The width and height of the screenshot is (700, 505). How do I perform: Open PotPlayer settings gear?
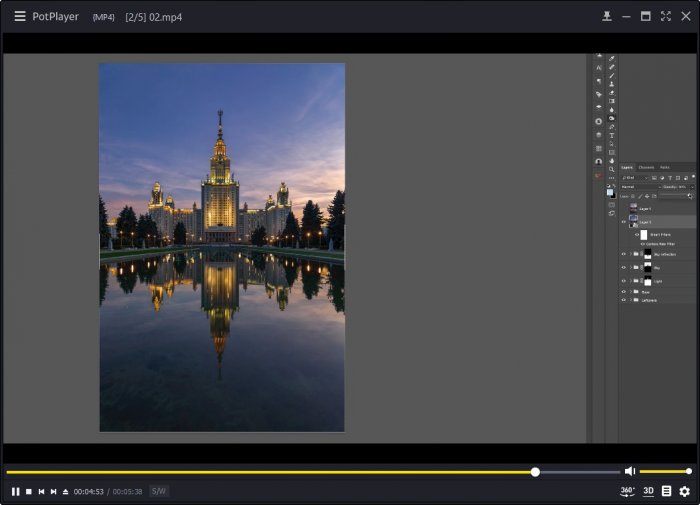coord(684,491)
